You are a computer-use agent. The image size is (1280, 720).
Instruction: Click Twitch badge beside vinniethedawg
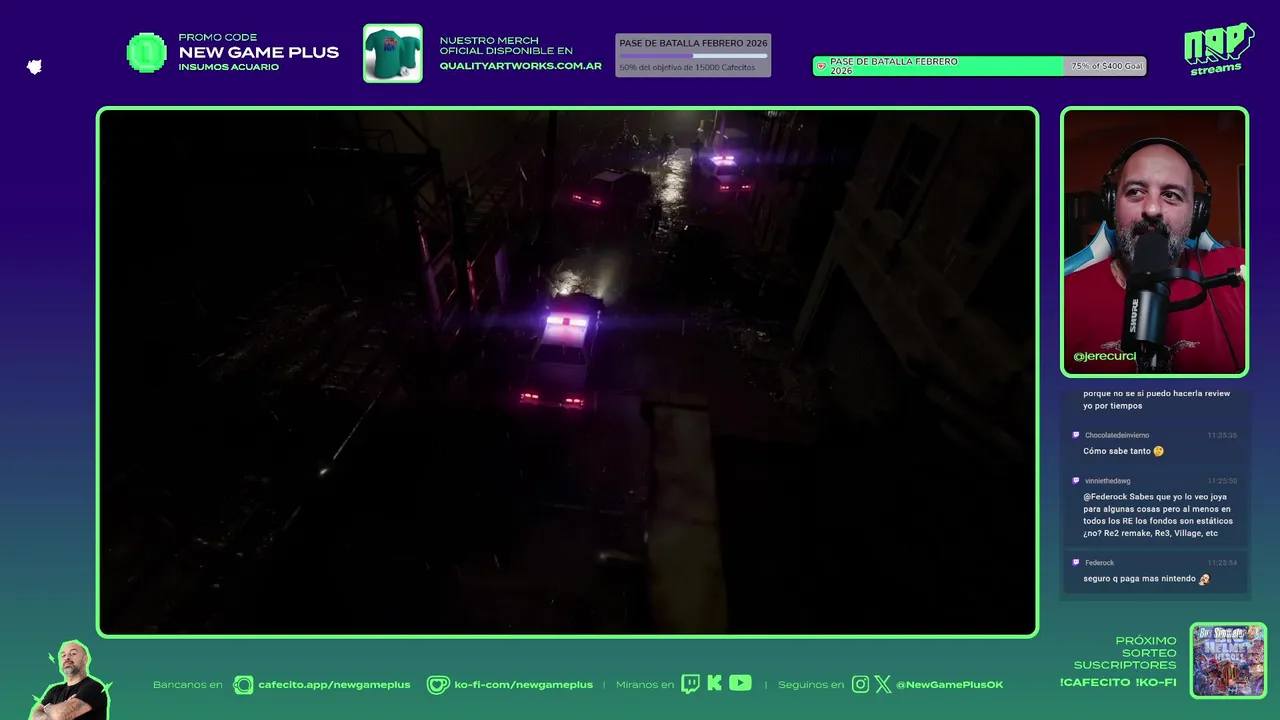[1076, 481]
